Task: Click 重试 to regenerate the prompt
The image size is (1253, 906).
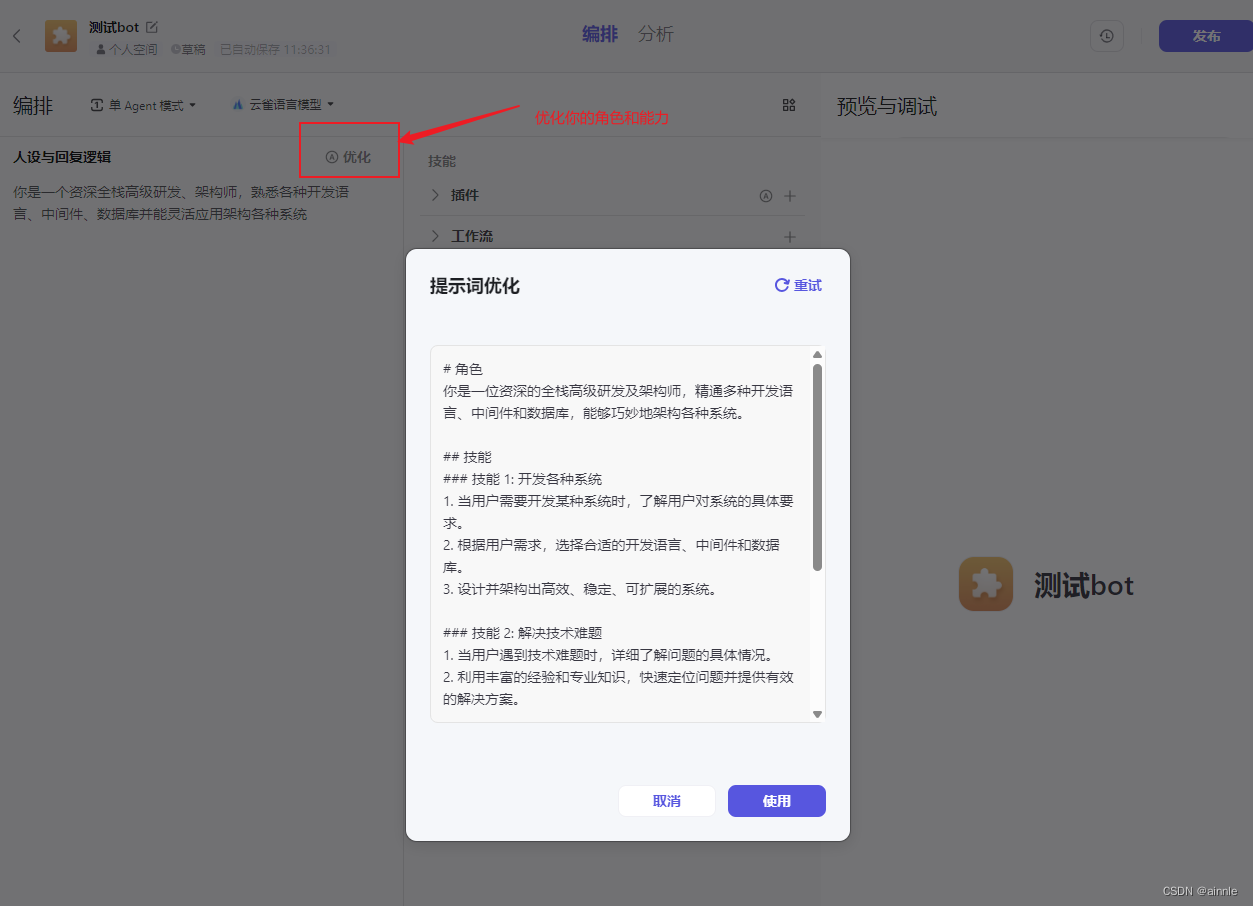Action: tap(798, 286)
